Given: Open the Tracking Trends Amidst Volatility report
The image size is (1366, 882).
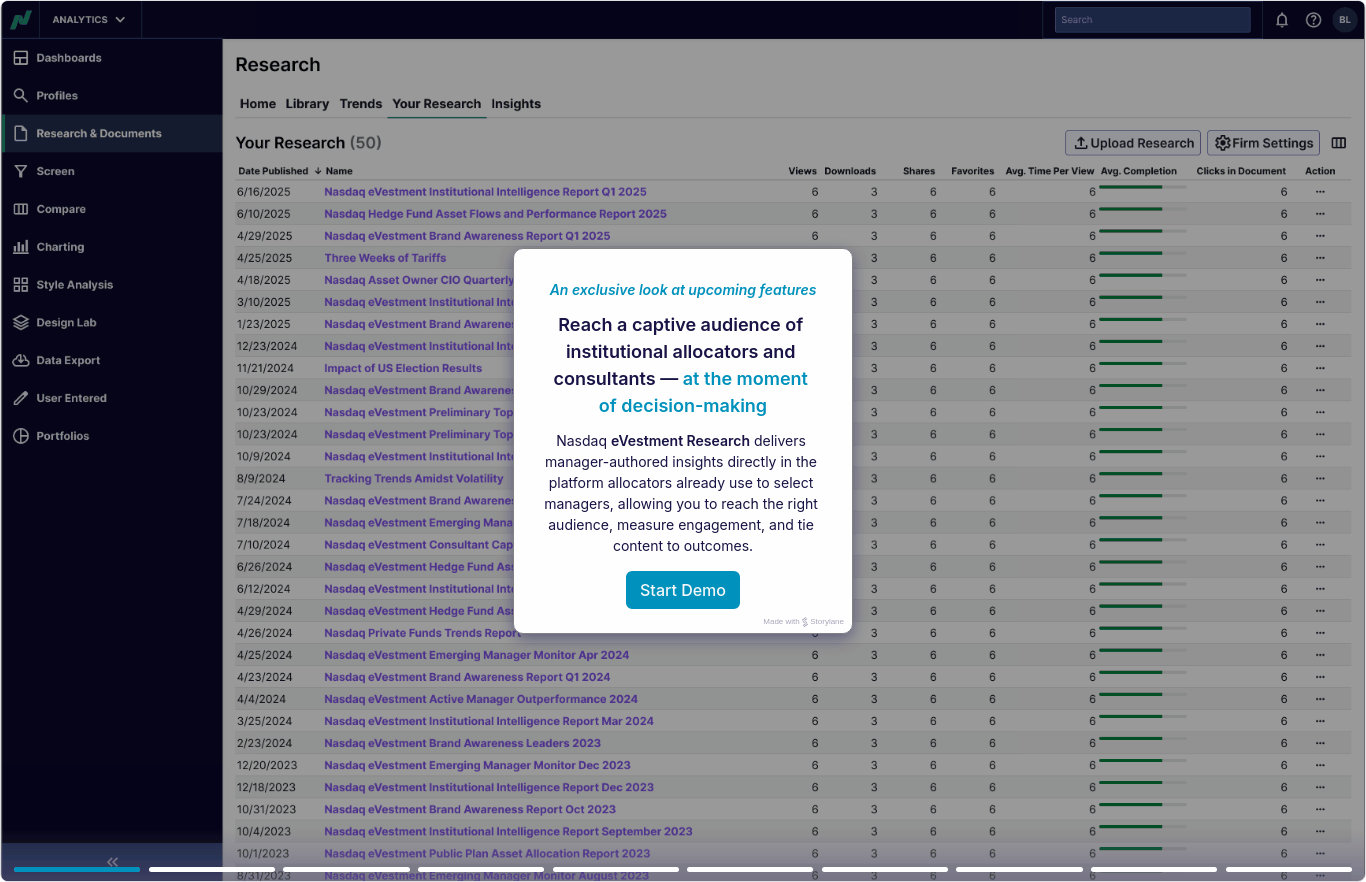Looking at the screenshot, I should point(414,479).
